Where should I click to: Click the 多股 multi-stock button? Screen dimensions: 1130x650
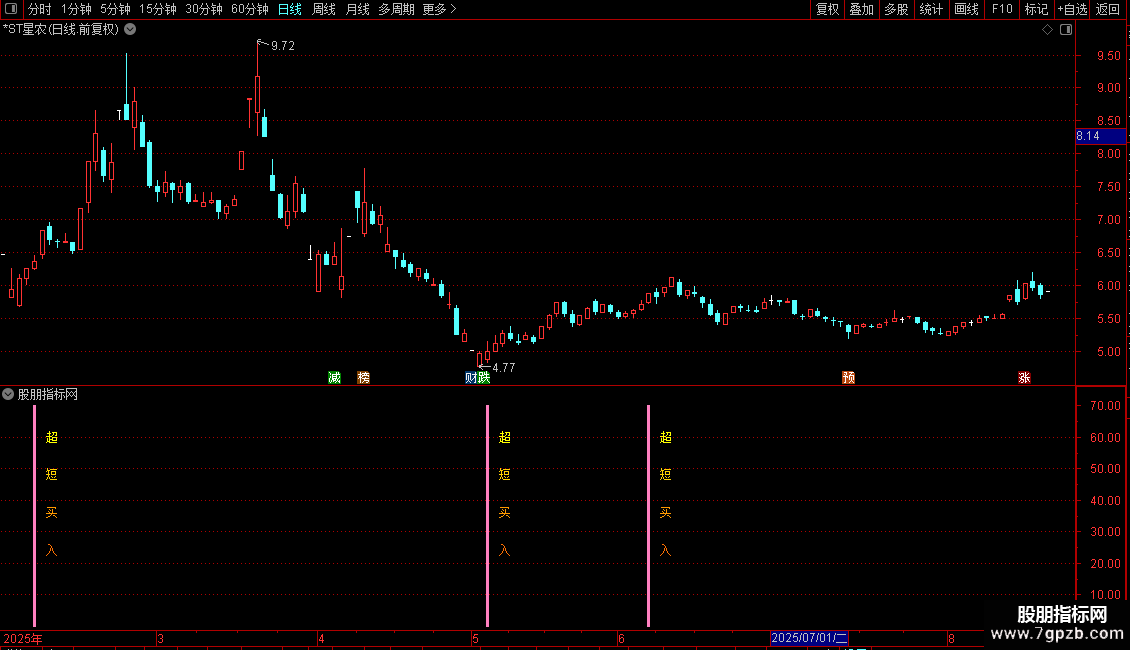pos(896,9)
